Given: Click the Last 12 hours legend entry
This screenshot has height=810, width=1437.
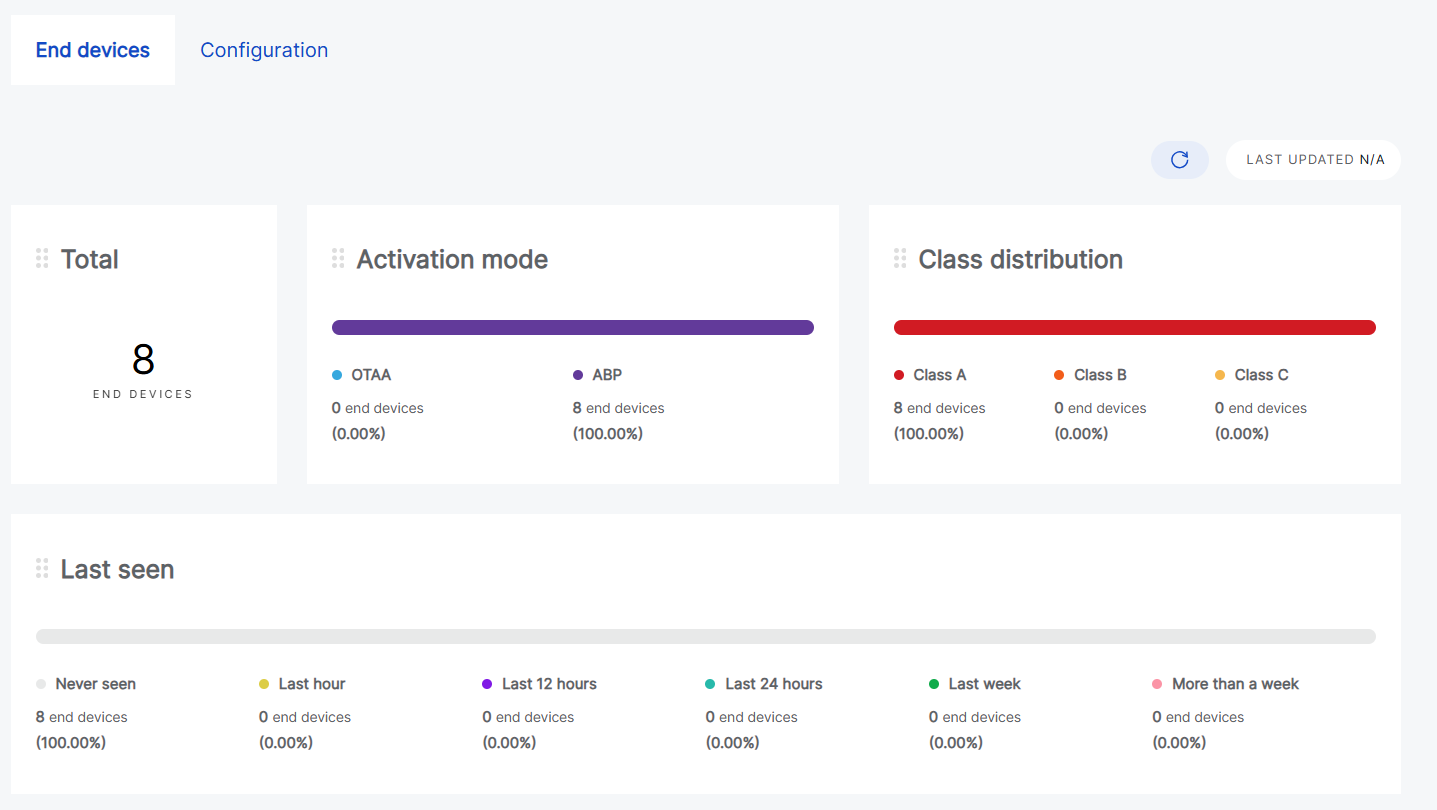Looking at the screenshot, I should (x=548, y=684).
